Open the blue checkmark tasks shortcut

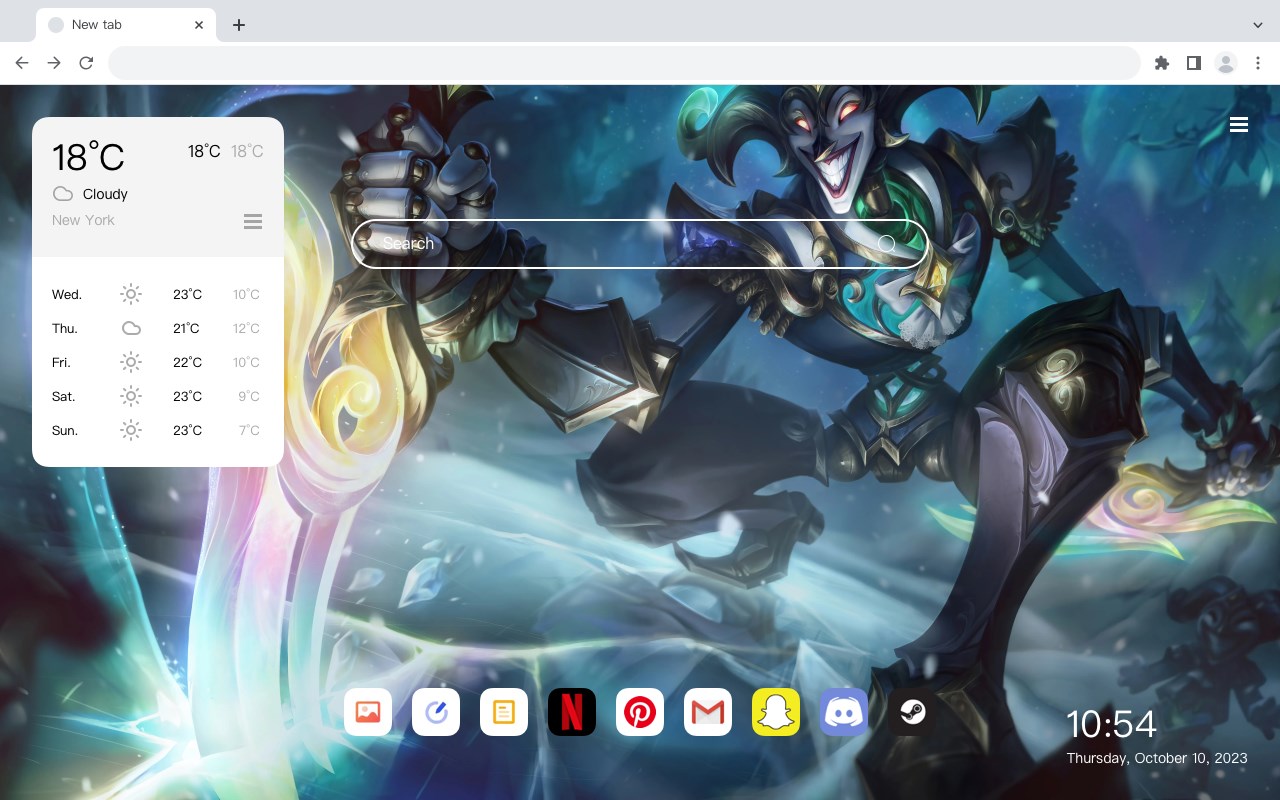click(x=436, y=712)
